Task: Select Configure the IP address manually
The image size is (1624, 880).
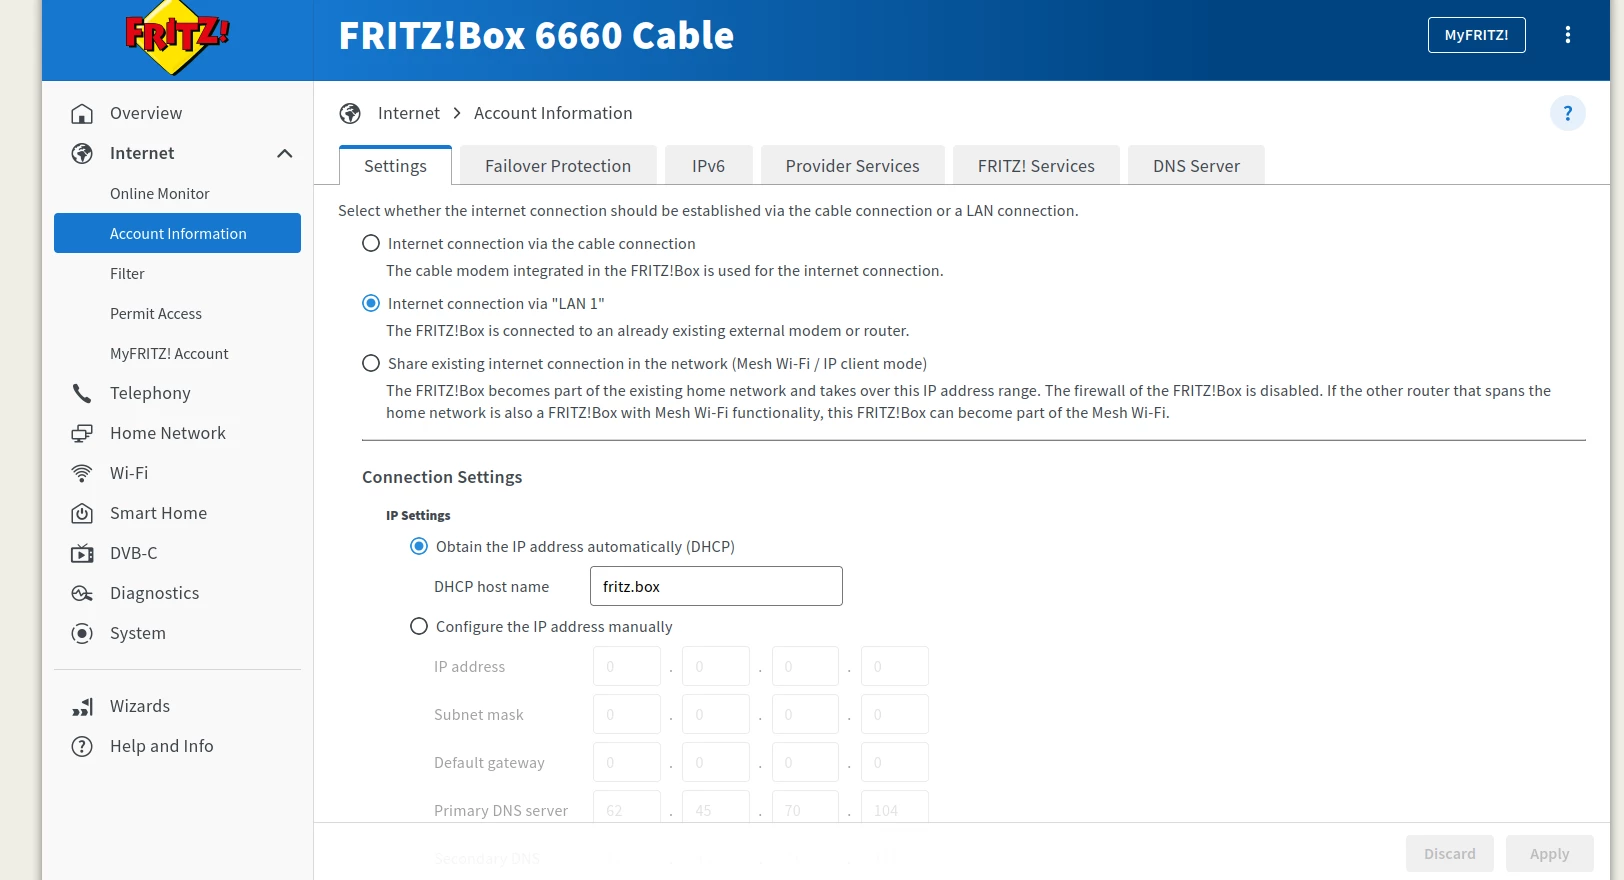Action: click(x=419, y=626)
